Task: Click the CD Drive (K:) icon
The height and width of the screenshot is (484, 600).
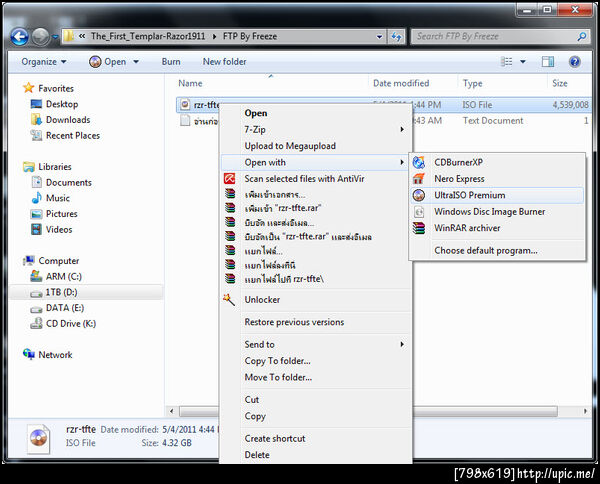Action: tap(36, 323)
